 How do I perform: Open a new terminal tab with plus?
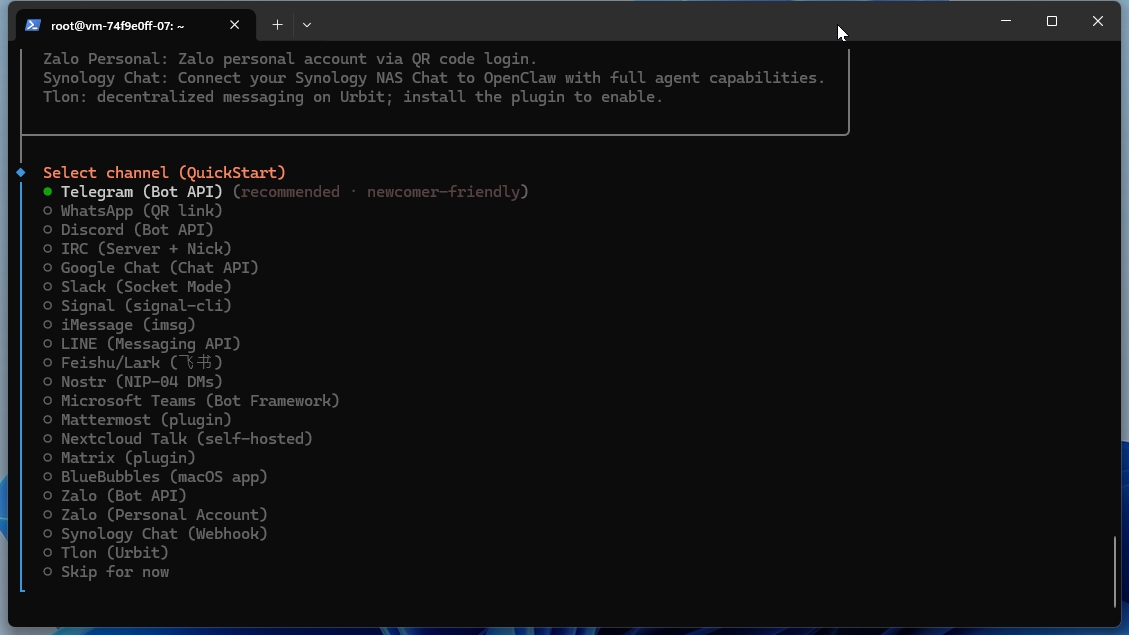(277, 24)
